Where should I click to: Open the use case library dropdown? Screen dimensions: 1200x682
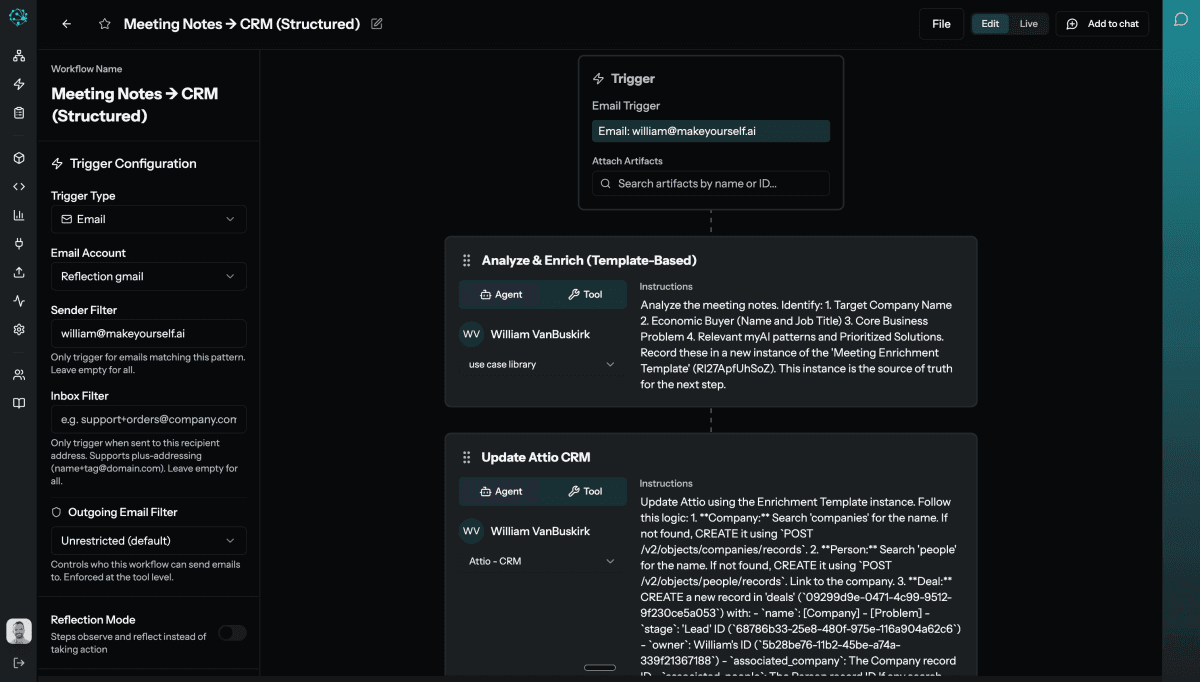click(x=541, y=364)
